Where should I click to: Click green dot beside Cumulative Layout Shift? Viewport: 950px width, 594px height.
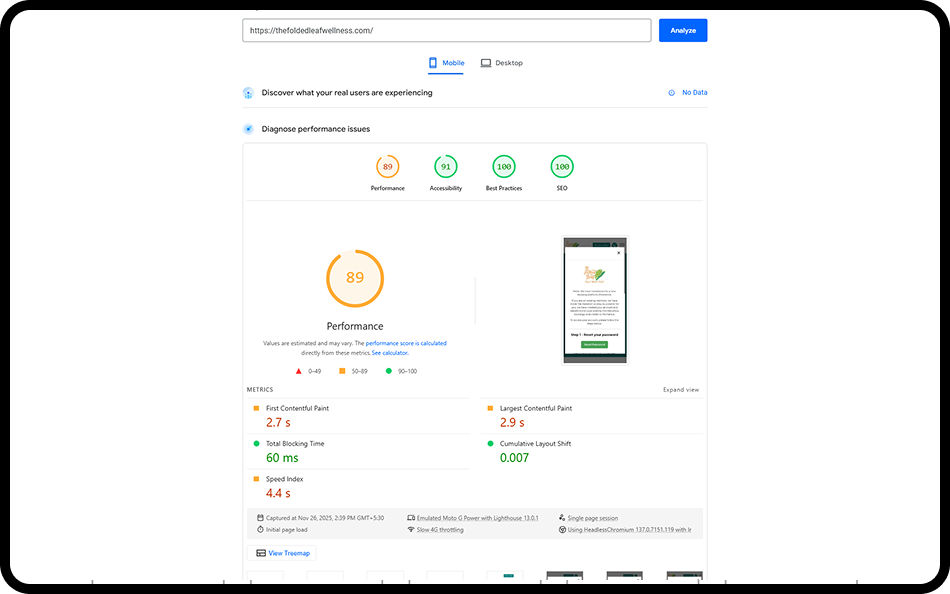pyautogui.click(x=490, y=444)
